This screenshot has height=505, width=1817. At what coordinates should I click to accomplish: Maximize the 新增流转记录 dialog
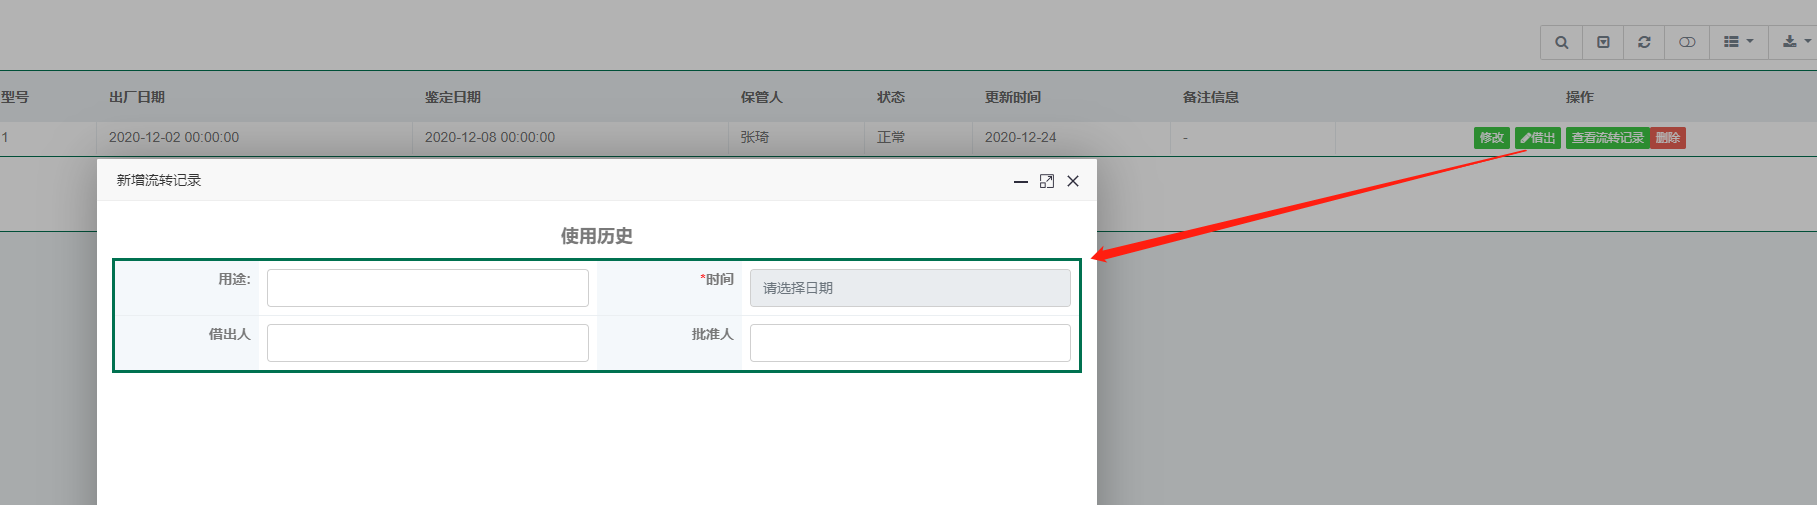pyautogui.click(x=1047, y=181)
